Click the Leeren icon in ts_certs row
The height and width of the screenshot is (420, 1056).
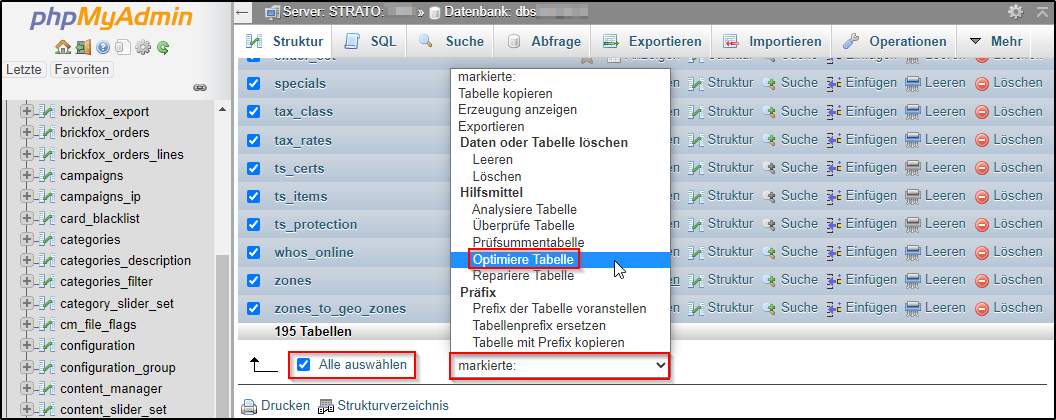[913, 168]
